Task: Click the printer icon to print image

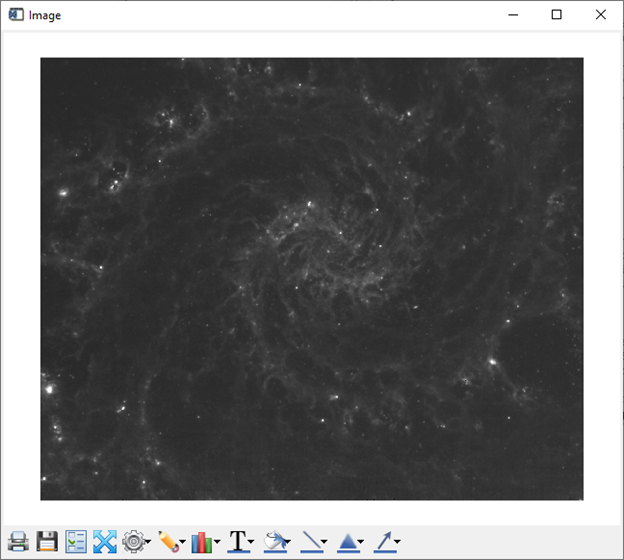Action: (x=18, y=542)
